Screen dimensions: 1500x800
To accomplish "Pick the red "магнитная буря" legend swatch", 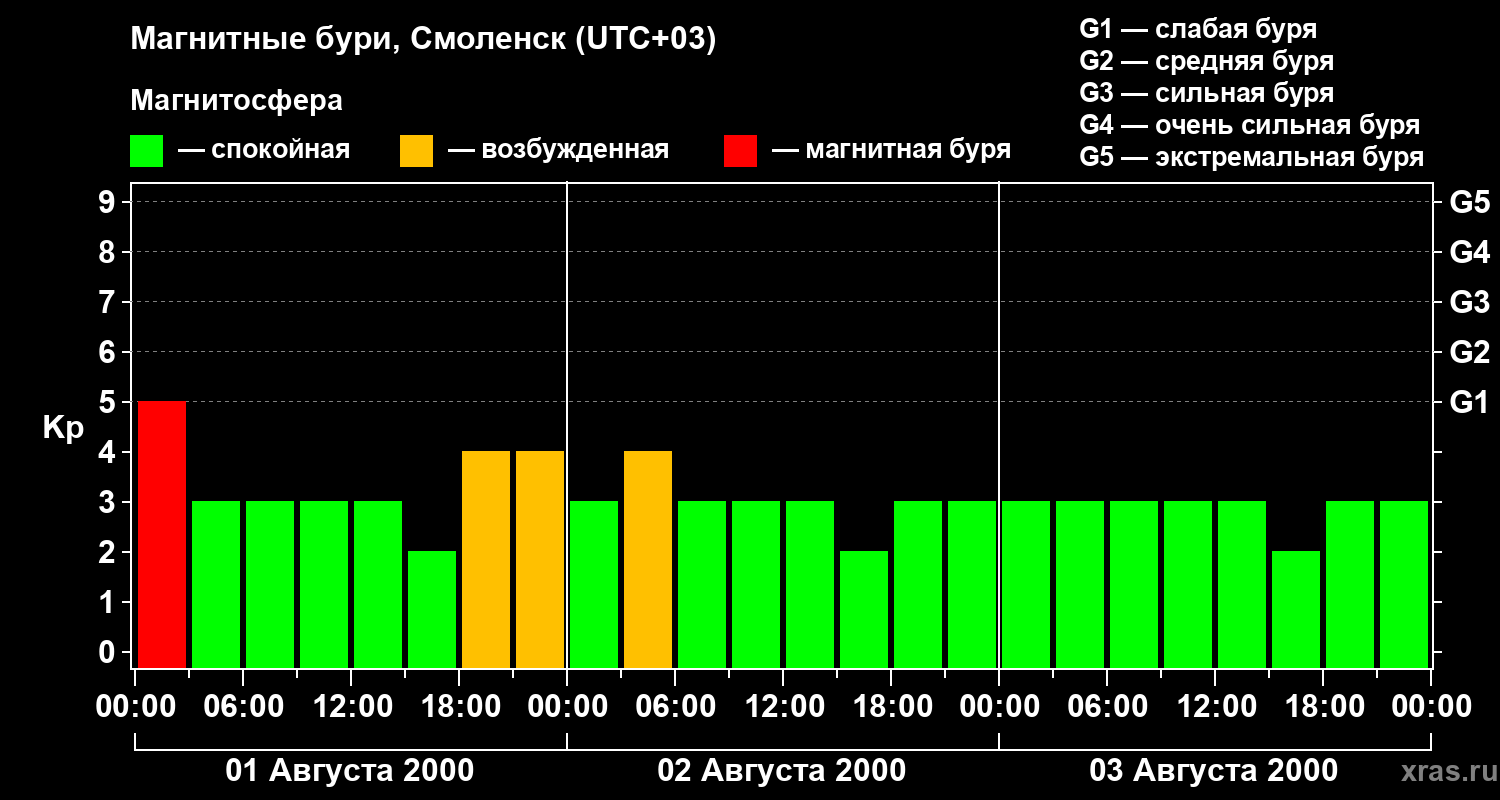I will pyautogui.click(x=740, y=151).
